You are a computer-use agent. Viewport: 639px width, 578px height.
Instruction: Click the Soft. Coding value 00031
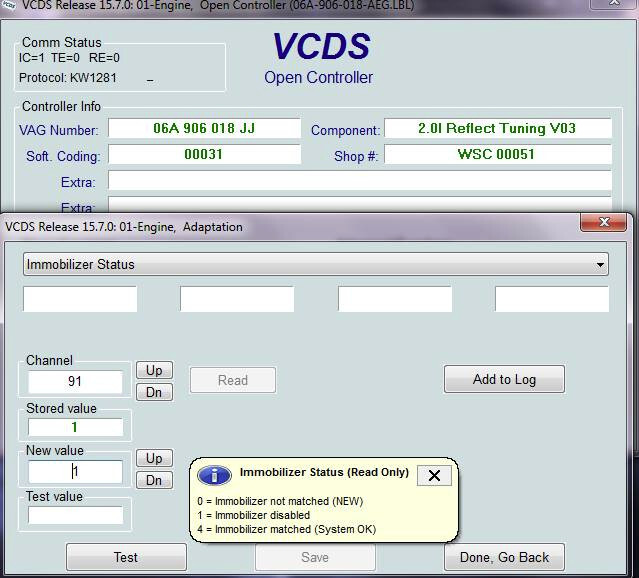[204, 154]
